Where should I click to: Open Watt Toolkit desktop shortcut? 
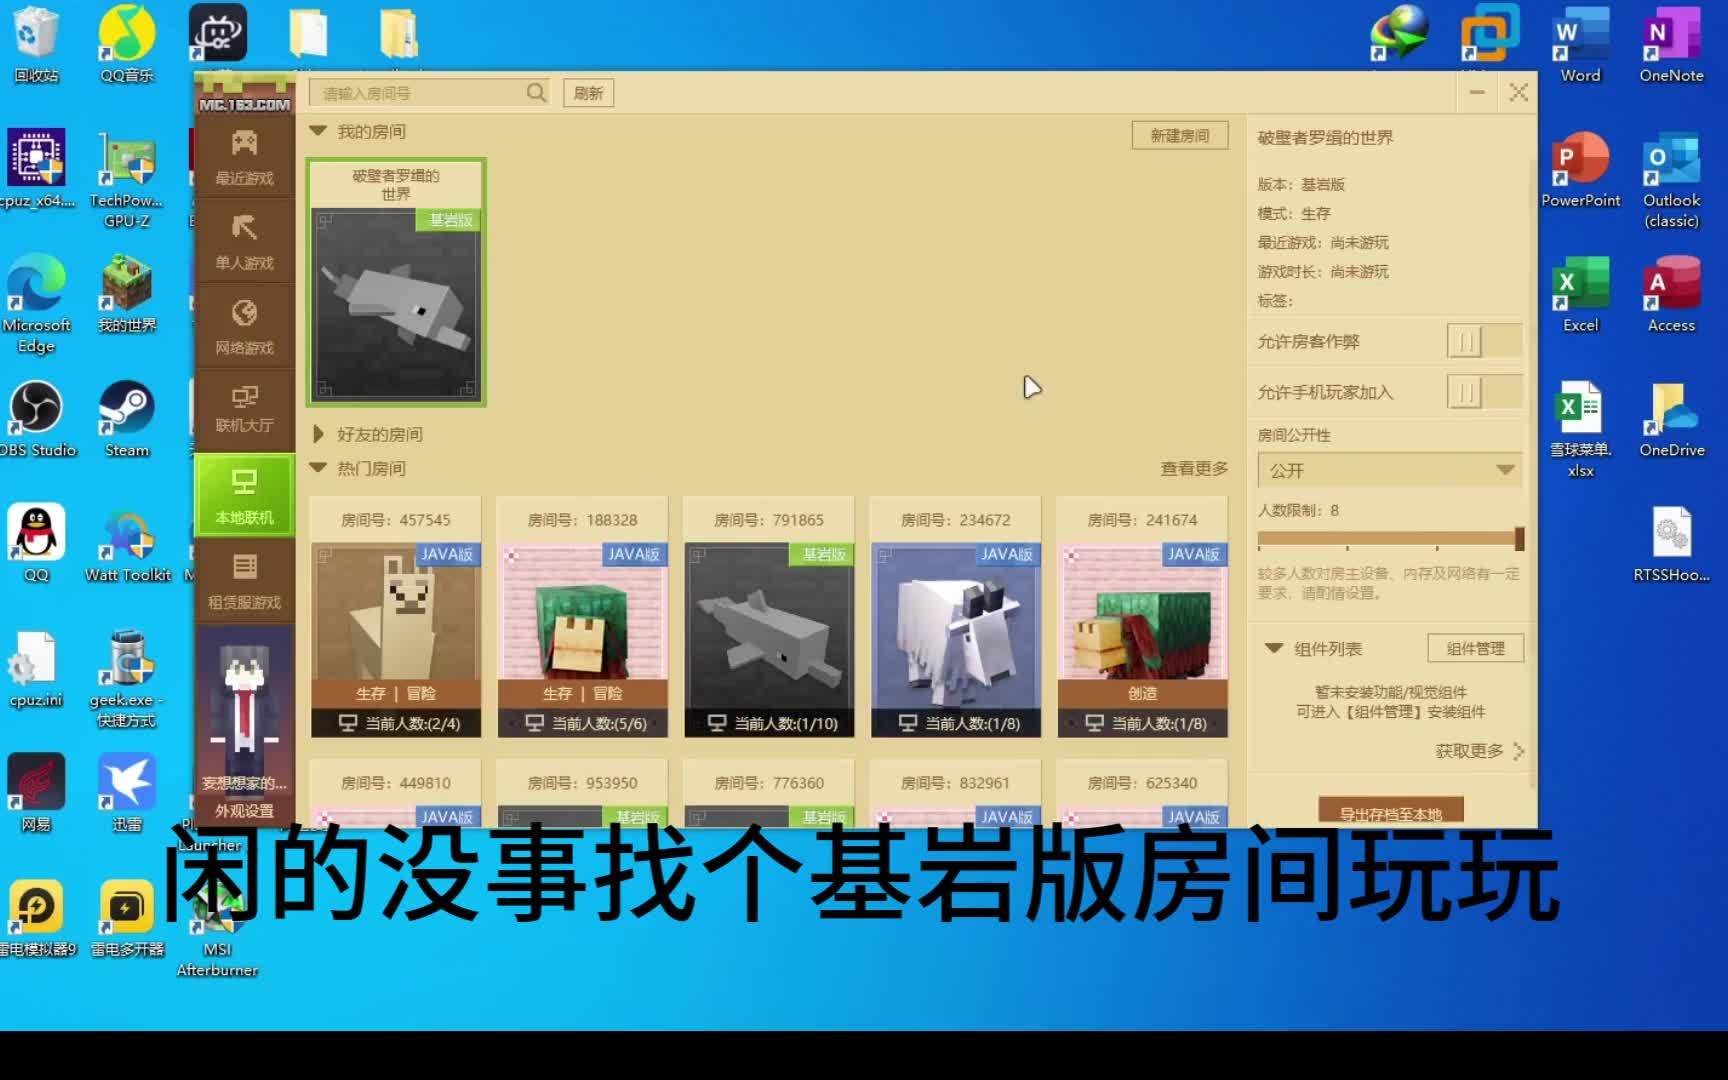pos(127,545)
